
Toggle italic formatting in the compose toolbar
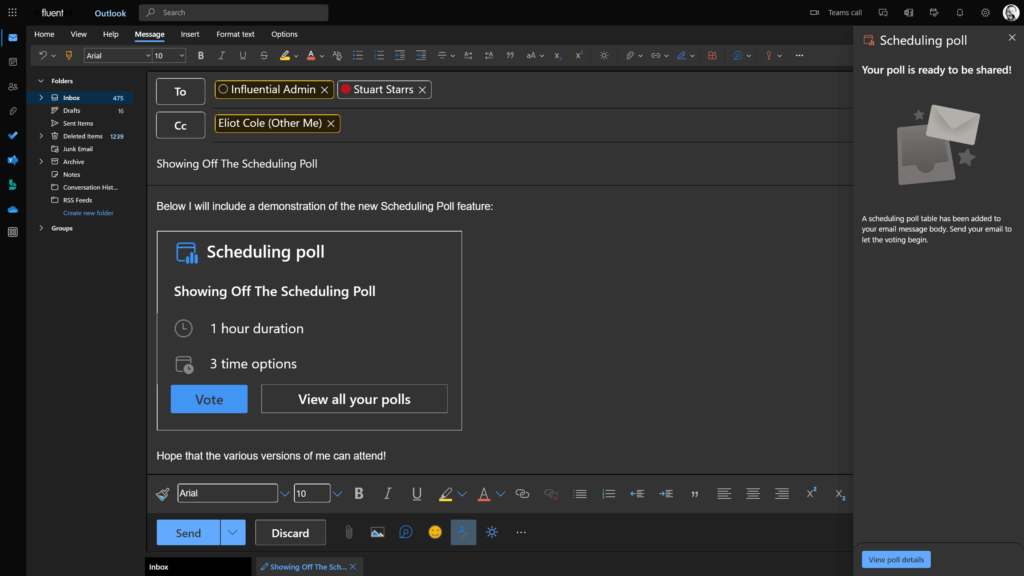(387, 493)
